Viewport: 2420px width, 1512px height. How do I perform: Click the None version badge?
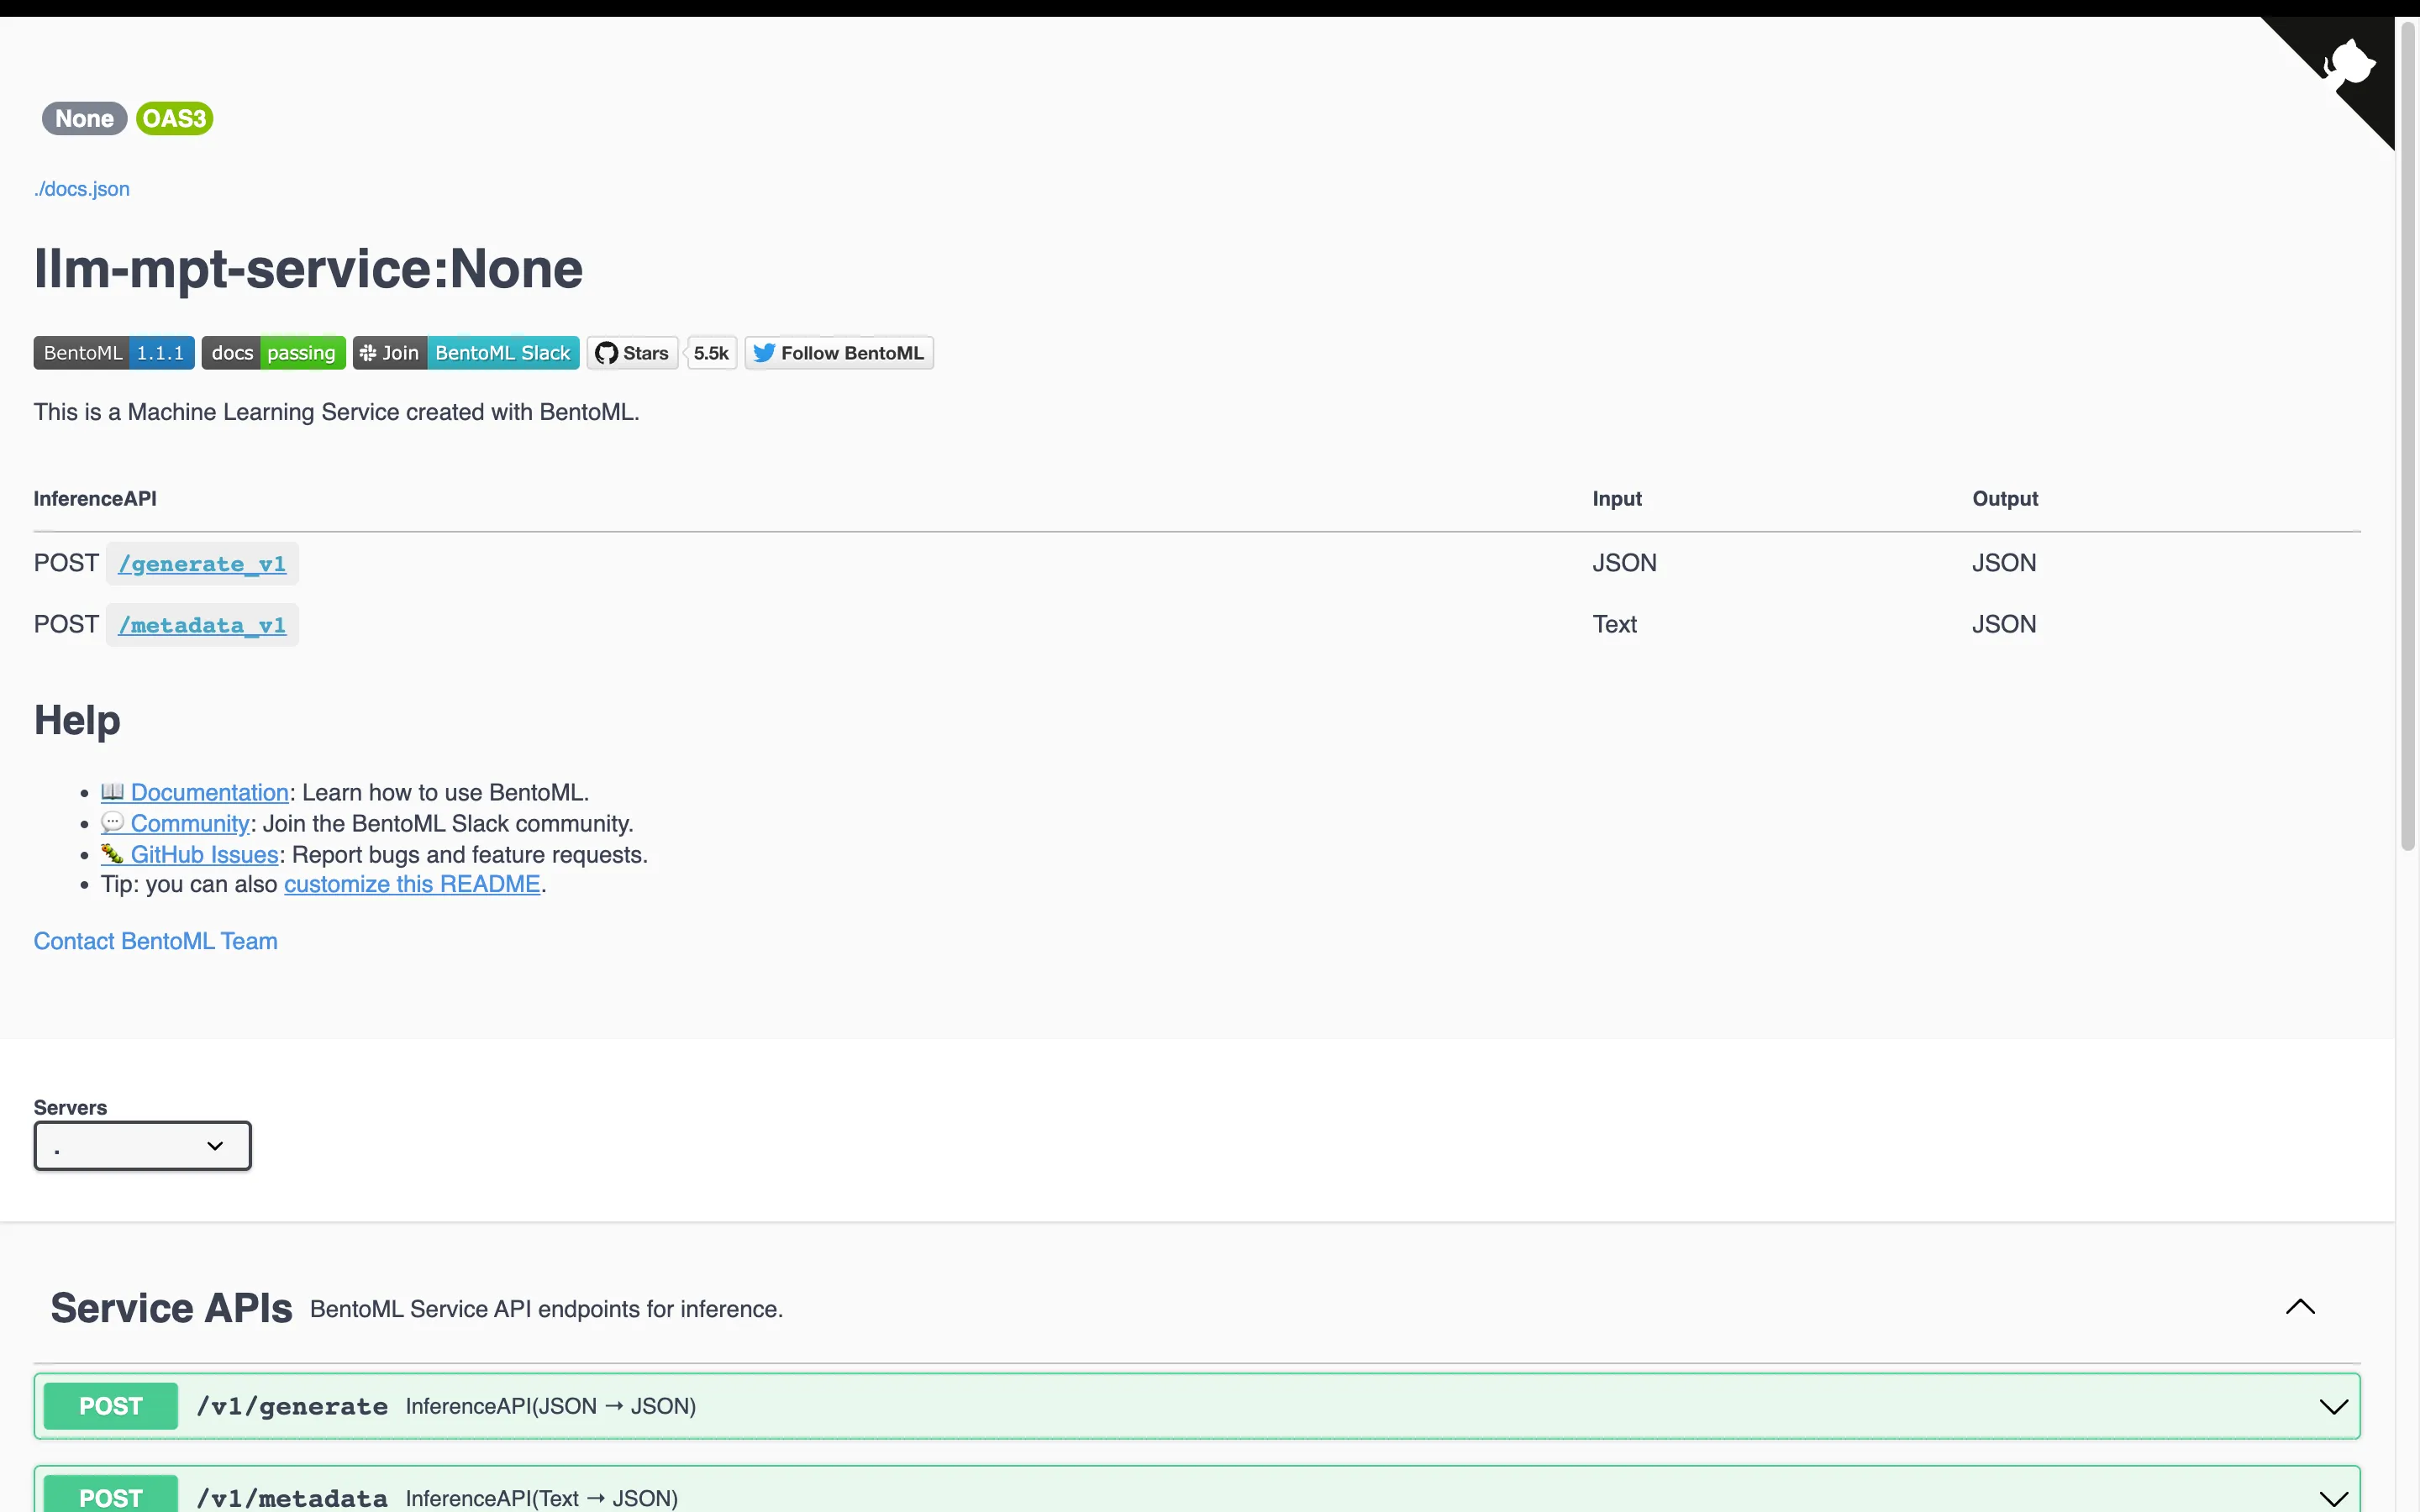[x=85, y=119]
